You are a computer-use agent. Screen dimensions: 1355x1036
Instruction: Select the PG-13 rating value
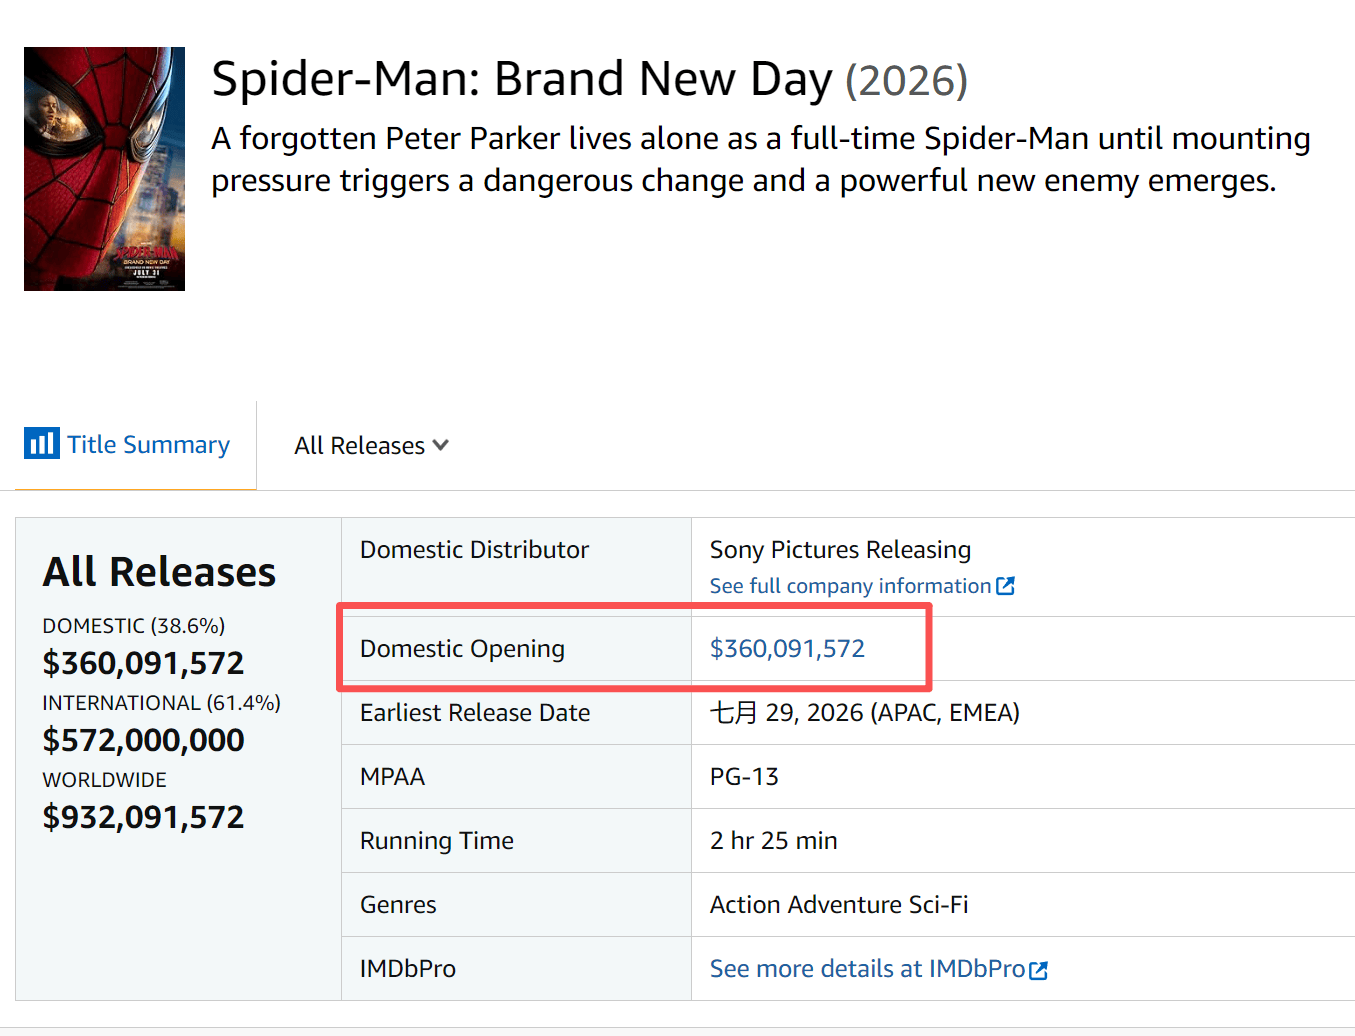(744, 777)
